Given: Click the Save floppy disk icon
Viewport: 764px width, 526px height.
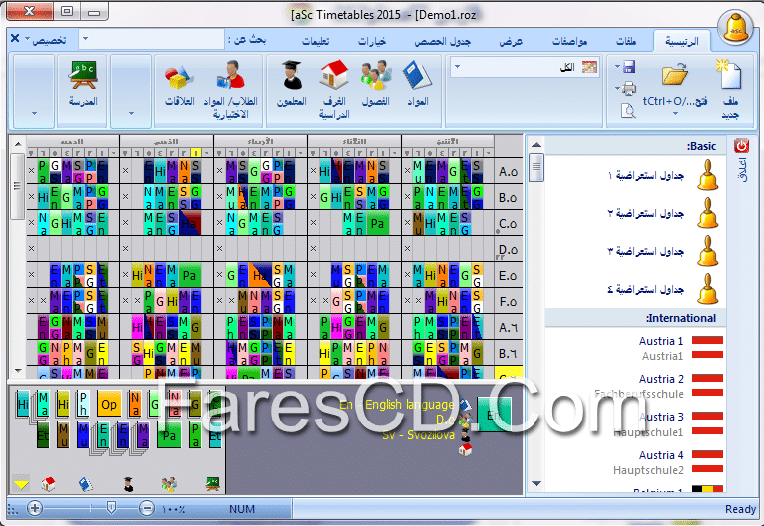Looking at the screenshot, I should (629, 66).
